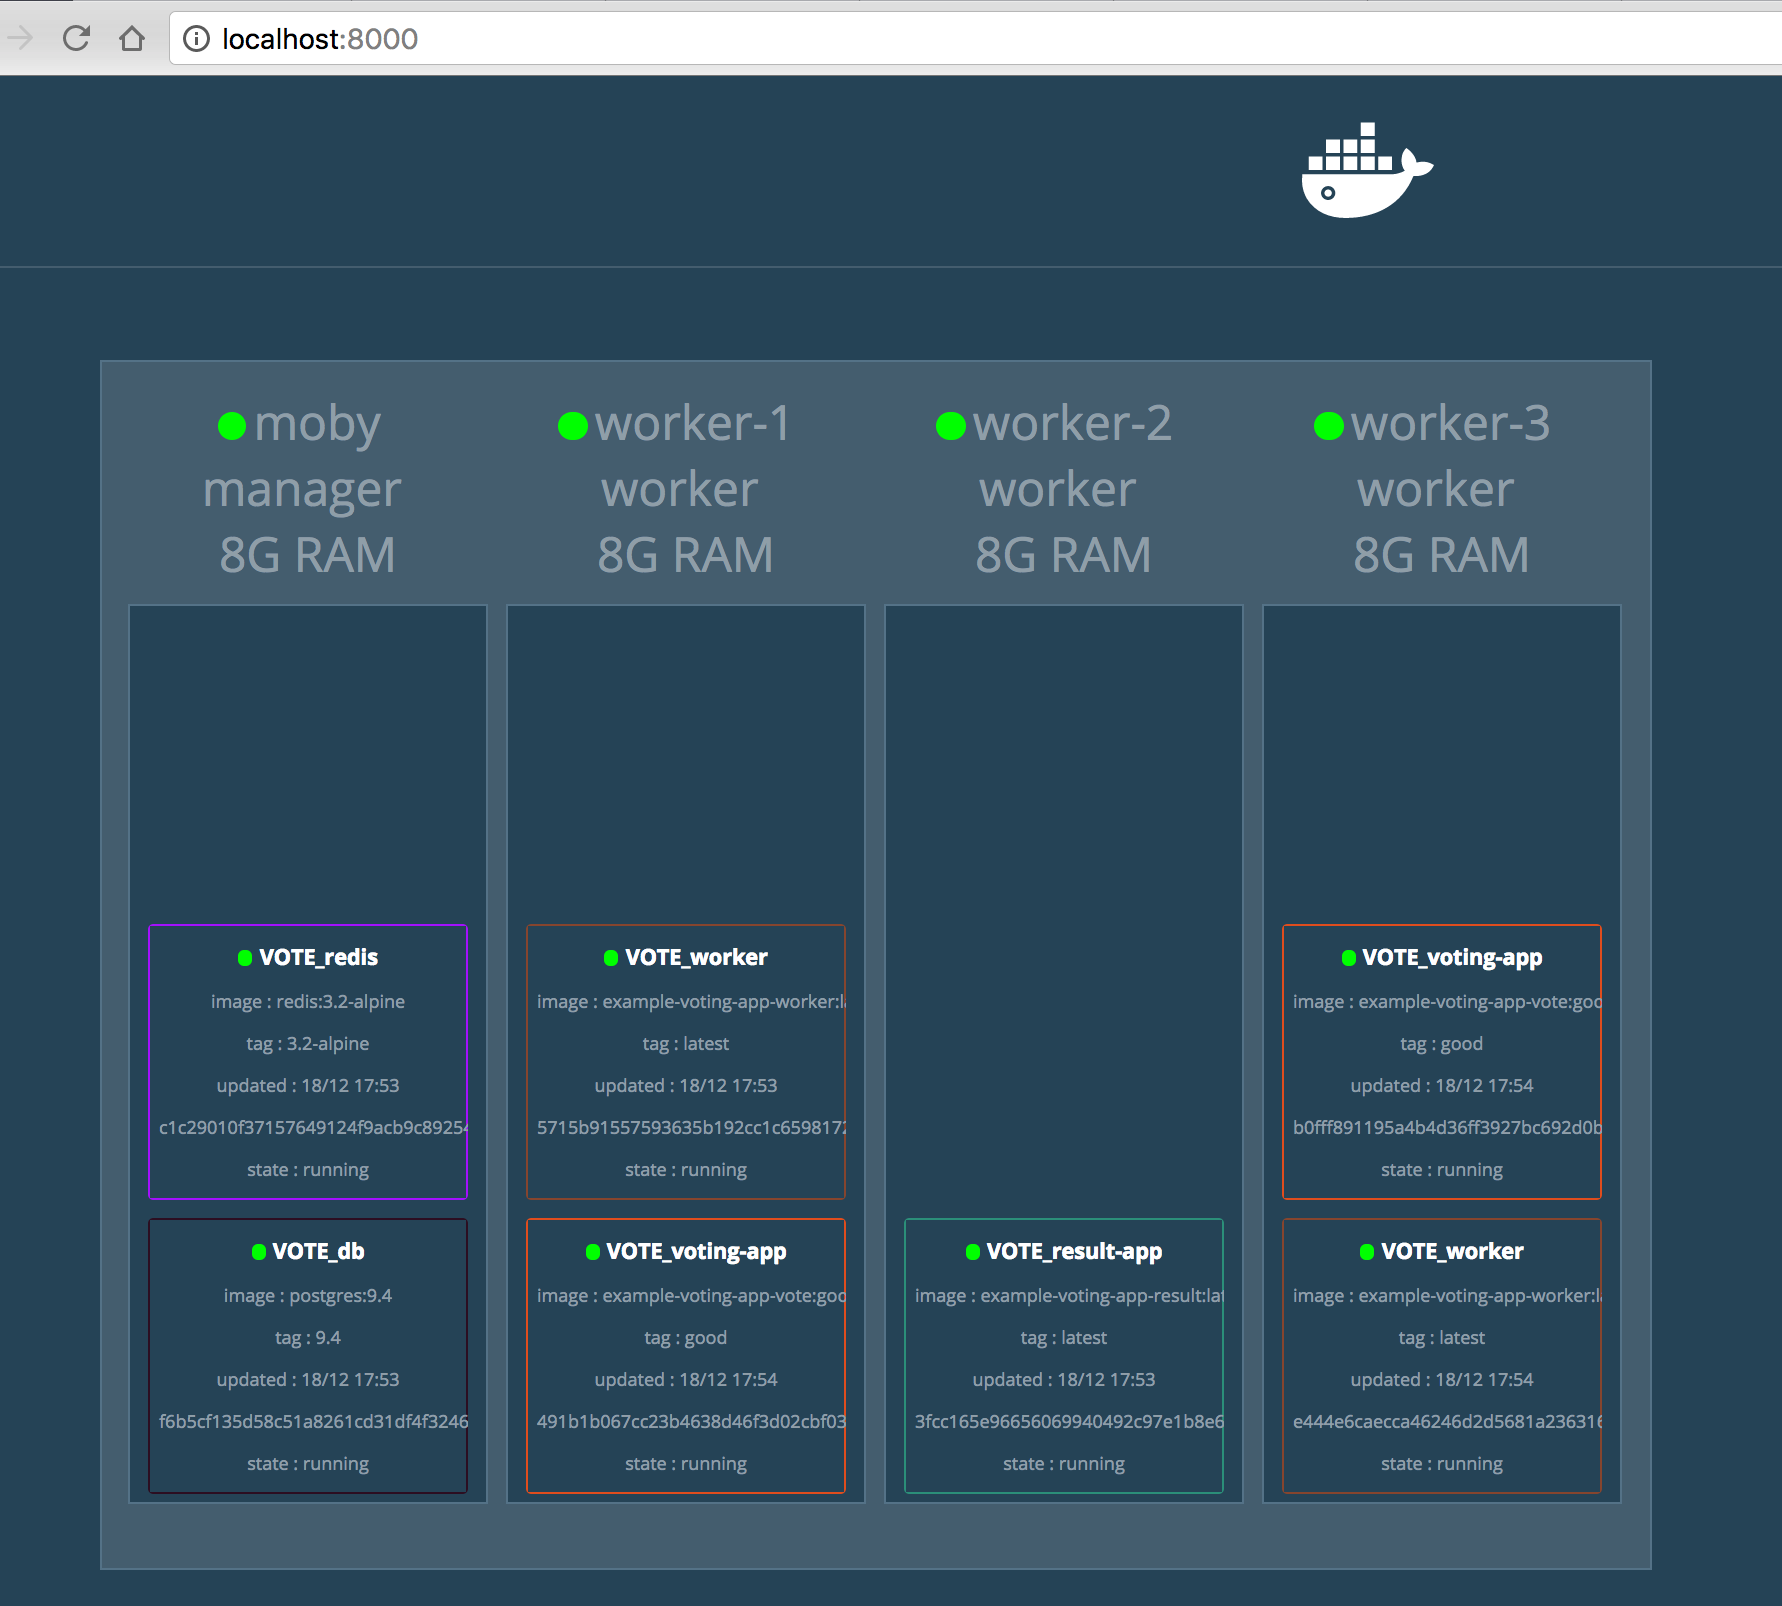Click the green dot on VOTE_redis card
Viewport: 1782px width, 1606px height.
(x=245, y=958)
